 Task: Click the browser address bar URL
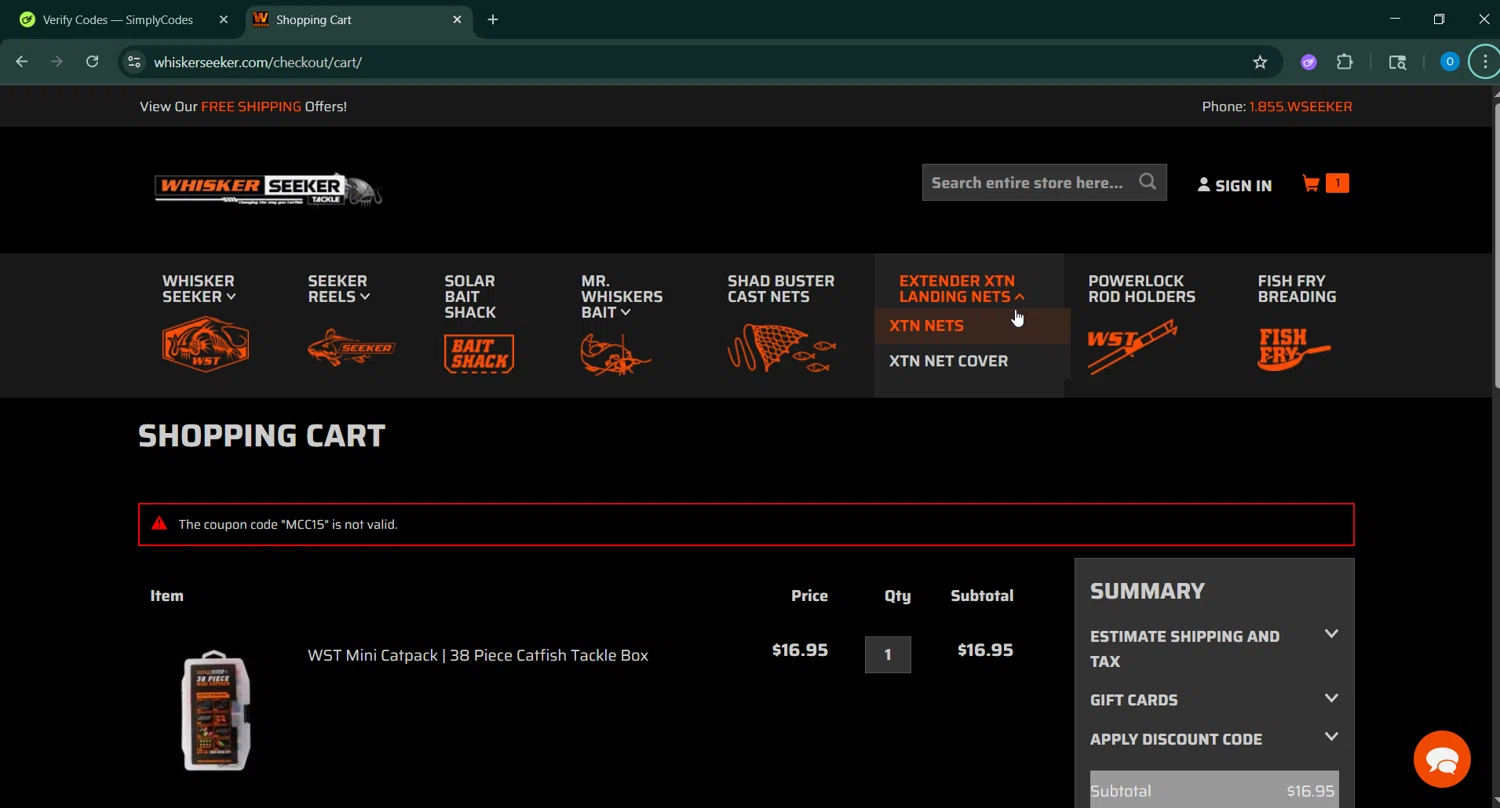[258, 62]
